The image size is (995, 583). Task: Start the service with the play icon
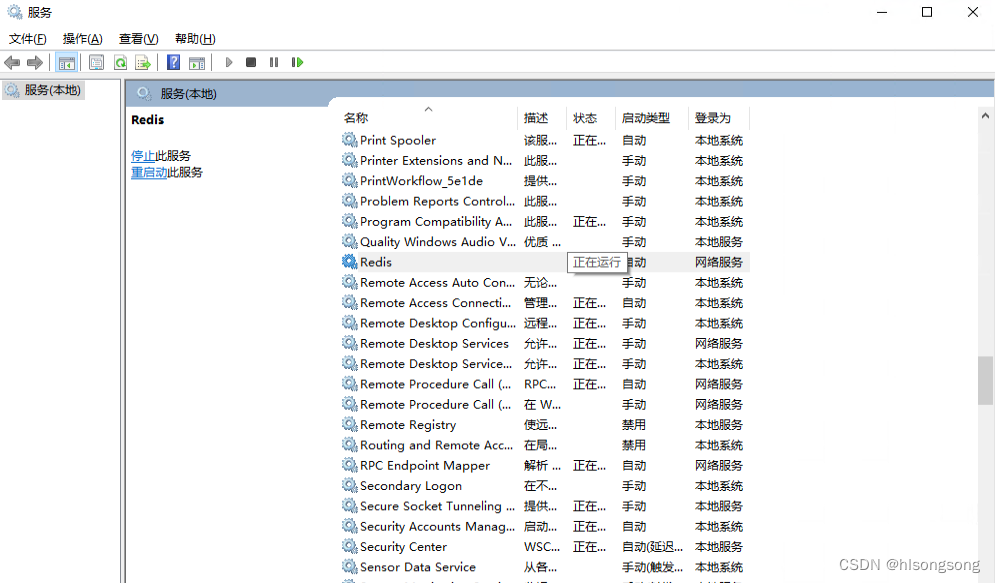coord(229,62)
